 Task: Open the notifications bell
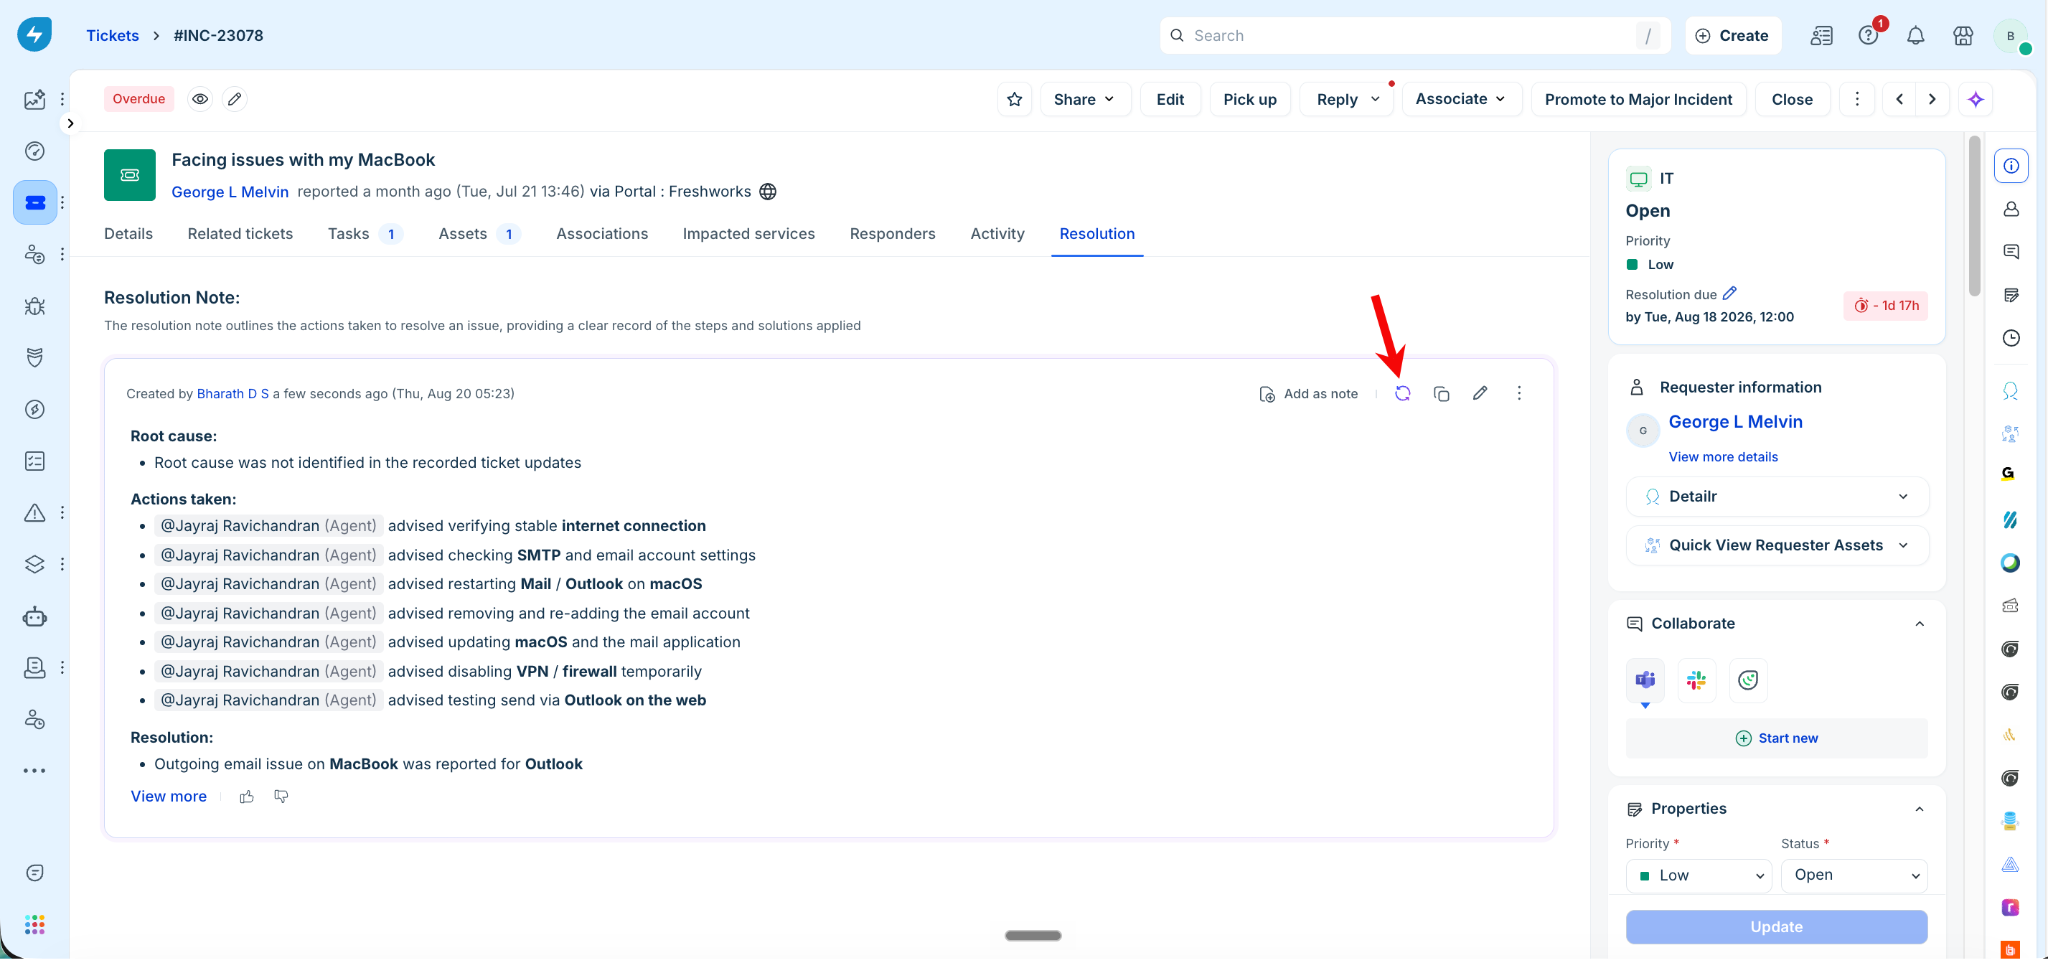point(1916,36)
